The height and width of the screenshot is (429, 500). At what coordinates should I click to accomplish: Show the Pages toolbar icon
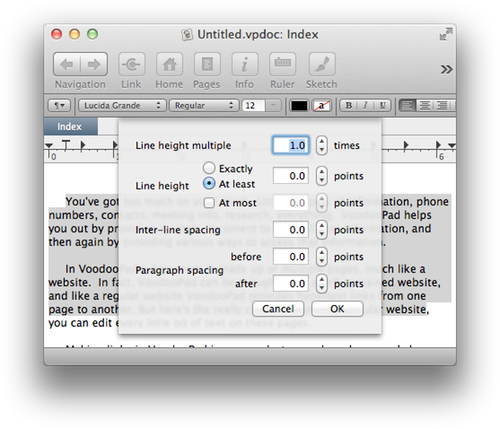[x=207, y=64]
